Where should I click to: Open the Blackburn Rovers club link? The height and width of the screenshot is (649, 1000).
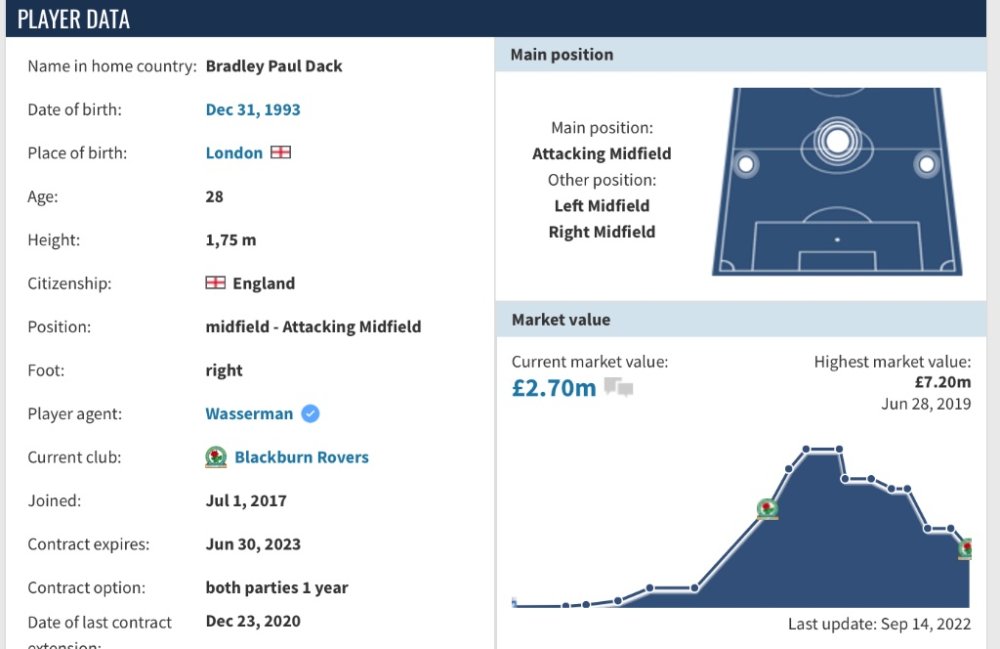301,457
